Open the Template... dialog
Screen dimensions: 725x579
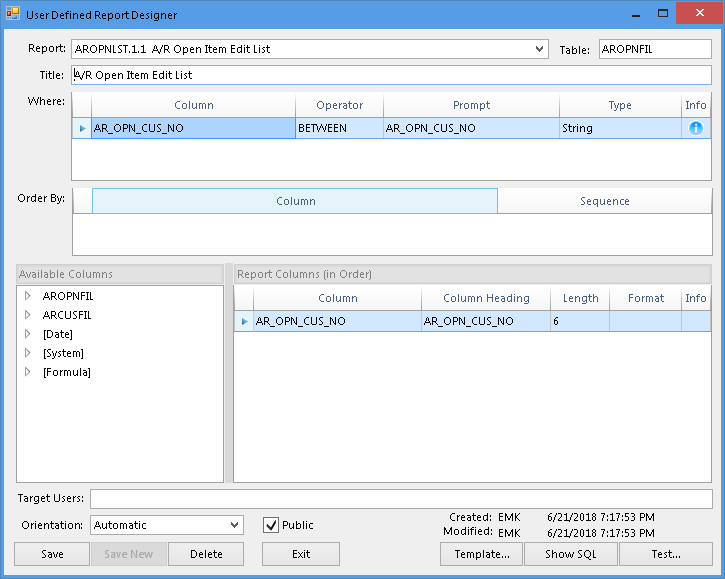482,554
